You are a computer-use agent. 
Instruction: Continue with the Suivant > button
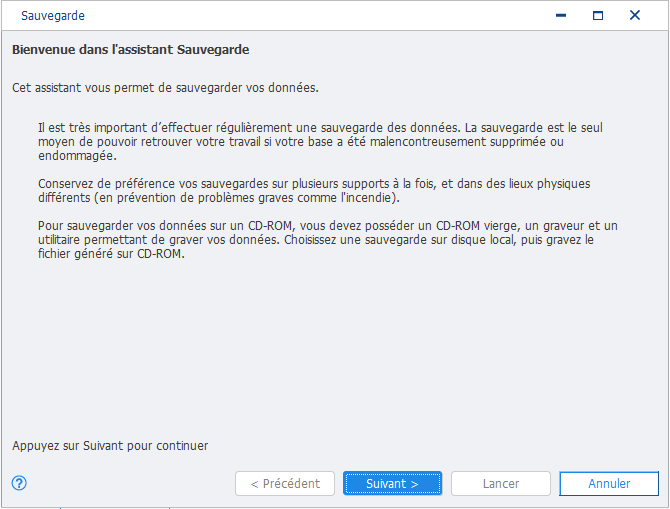coord(392,483)
